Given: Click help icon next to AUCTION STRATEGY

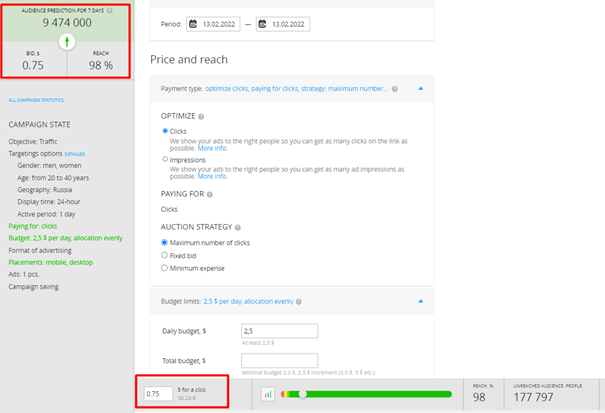Looking at the screenshot, I should pos(236,227).
